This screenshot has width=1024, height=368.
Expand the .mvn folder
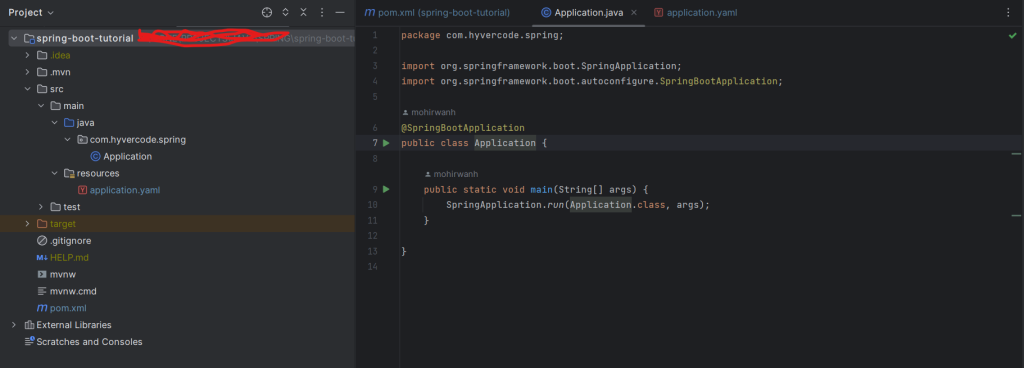tap(27, 72)
